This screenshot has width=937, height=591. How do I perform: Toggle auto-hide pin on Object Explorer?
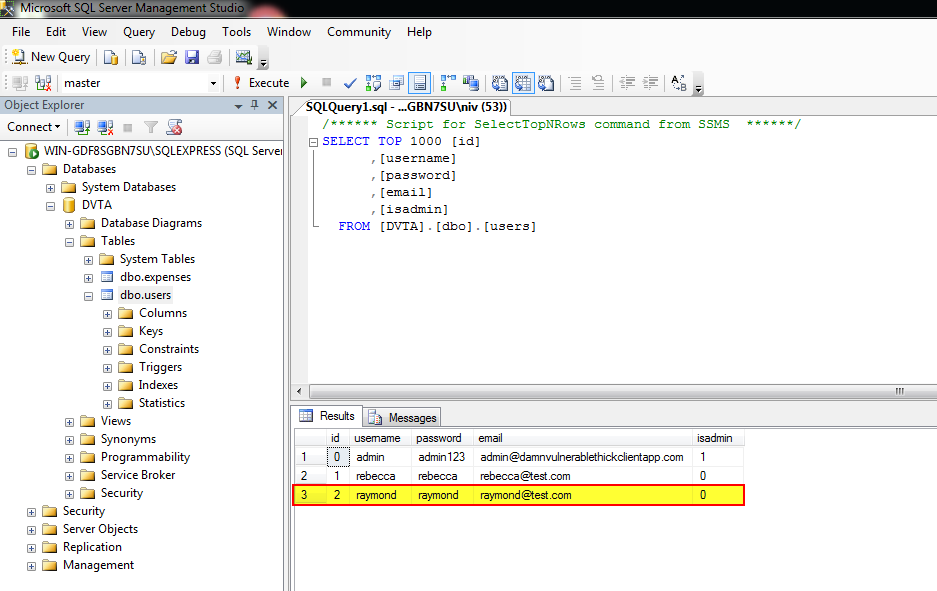pos(255,105)
